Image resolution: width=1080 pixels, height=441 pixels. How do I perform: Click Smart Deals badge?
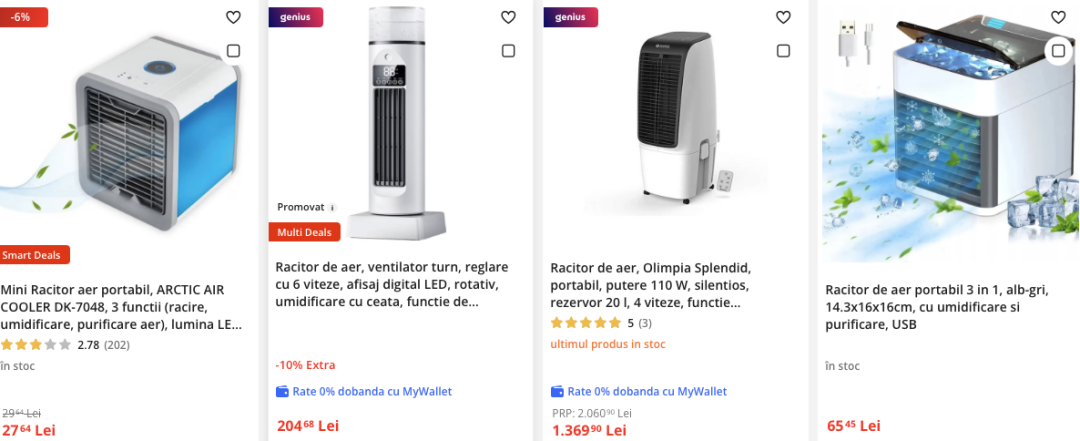click(x=34, y=255)
